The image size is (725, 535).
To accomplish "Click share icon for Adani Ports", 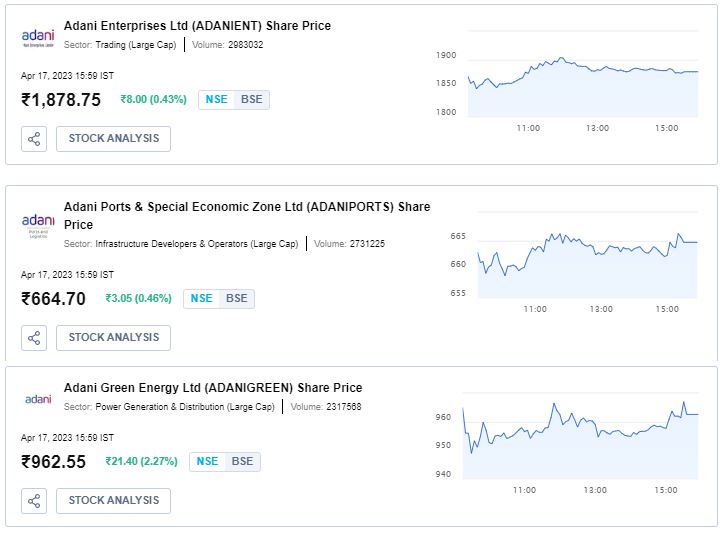I will 34,338.
